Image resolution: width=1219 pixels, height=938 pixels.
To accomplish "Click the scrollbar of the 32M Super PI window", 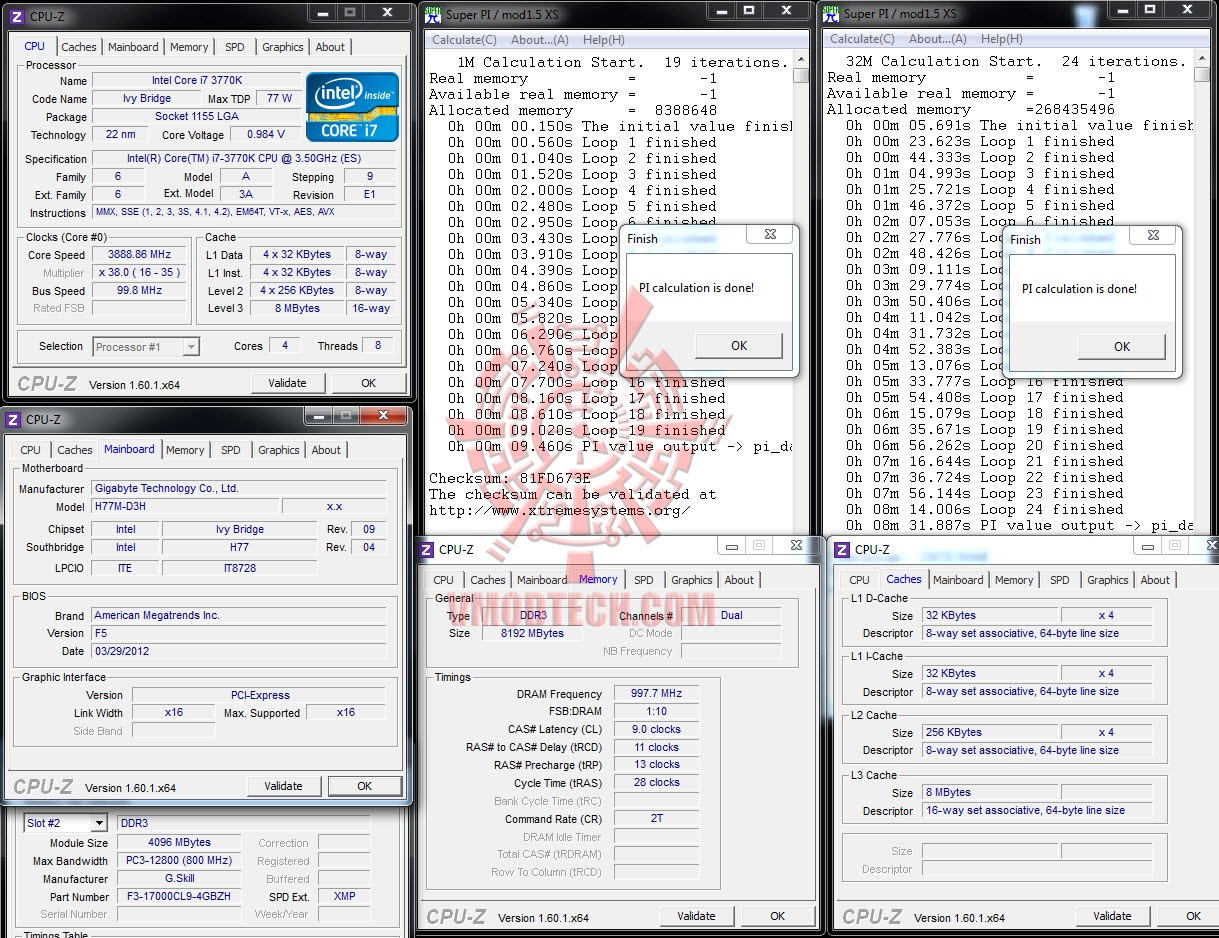I will [x=1203, y=290].
